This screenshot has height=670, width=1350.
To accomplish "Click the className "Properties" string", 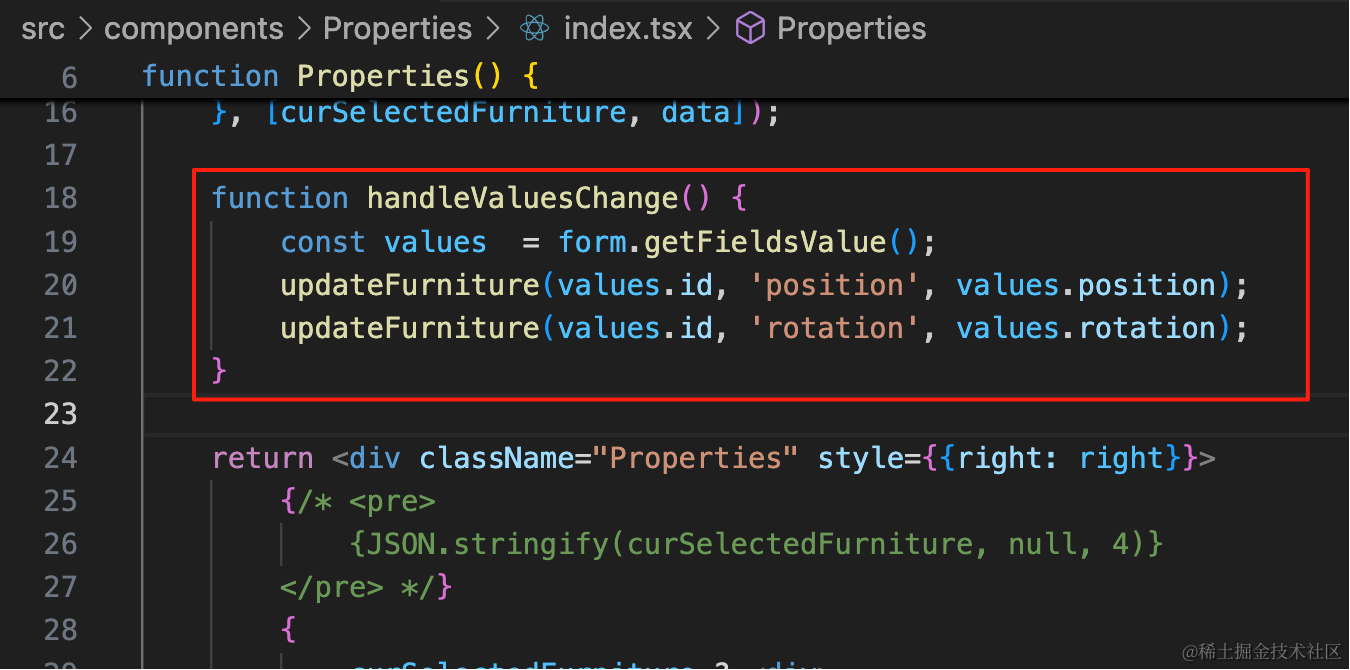I will (x=695, y=458).
